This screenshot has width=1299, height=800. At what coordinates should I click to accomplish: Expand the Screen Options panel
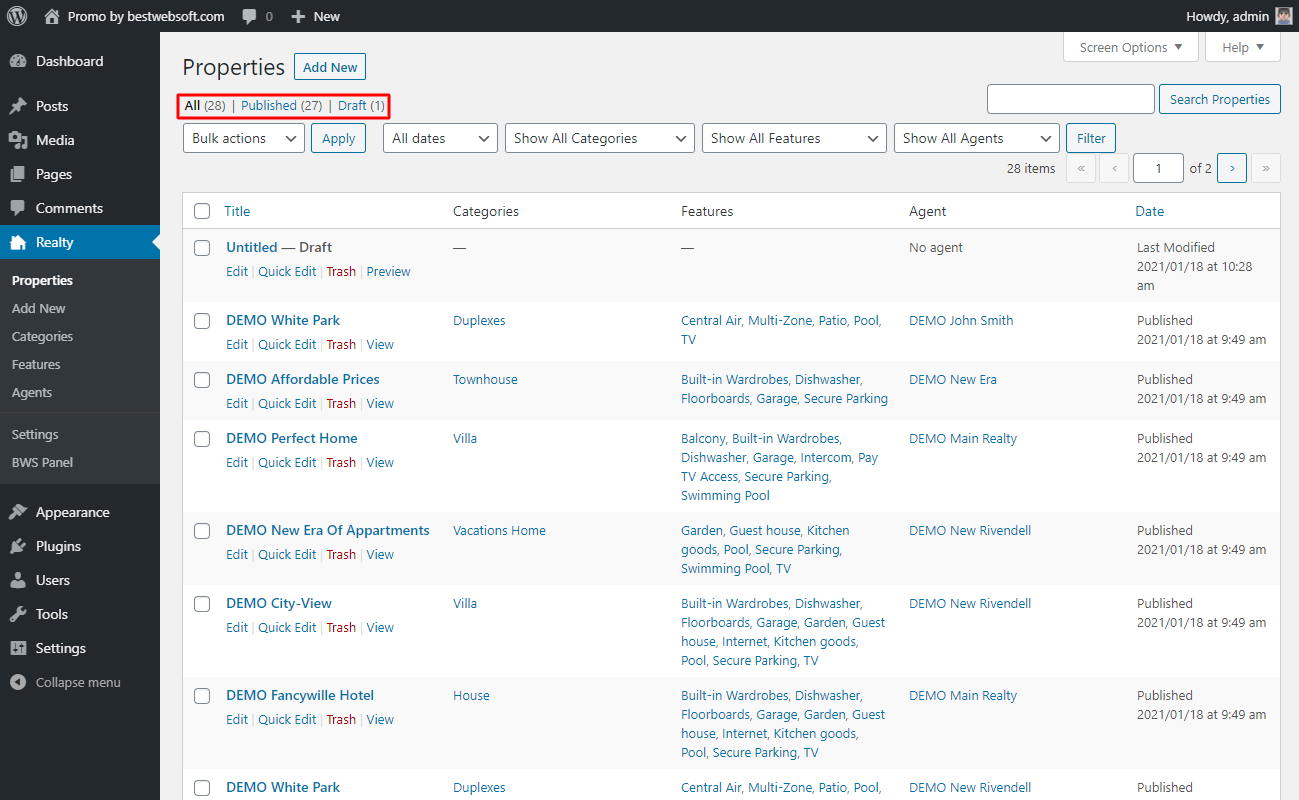click(x=1131, y=47)
